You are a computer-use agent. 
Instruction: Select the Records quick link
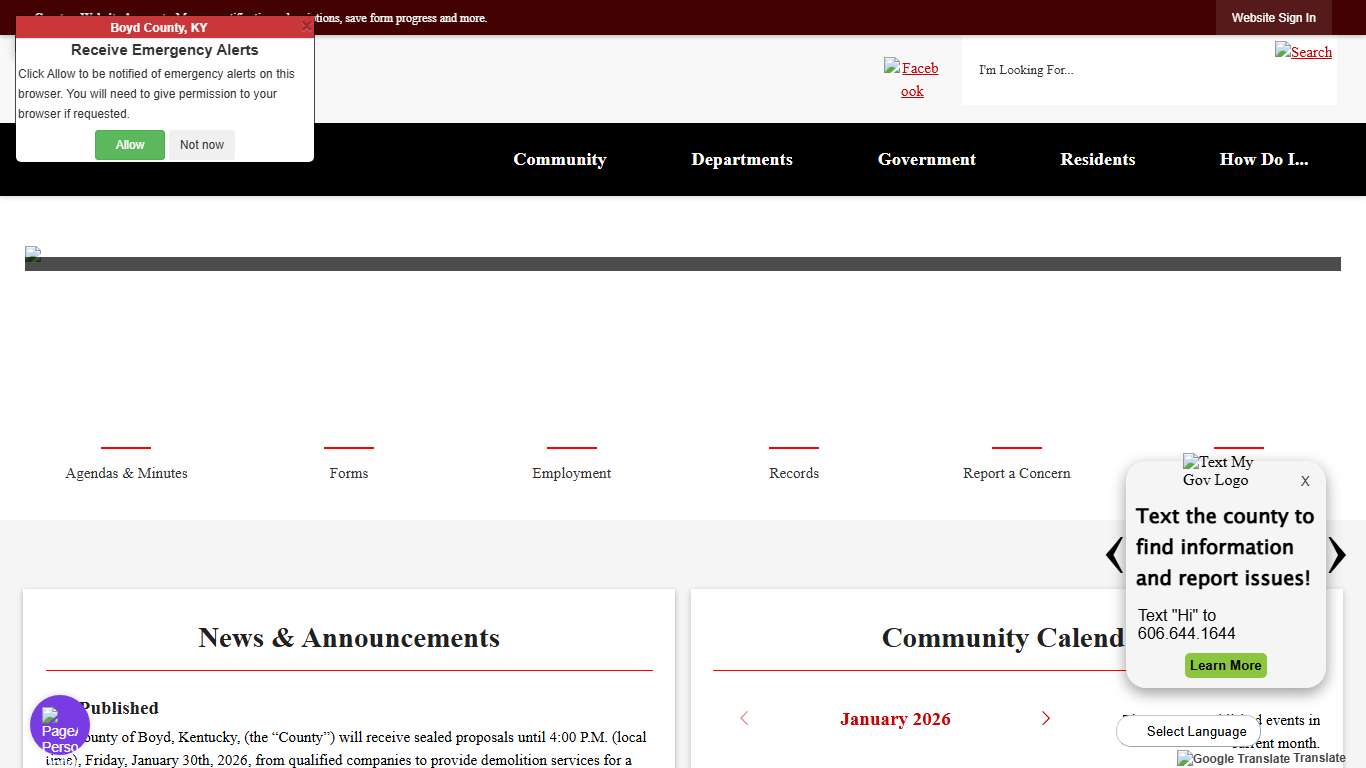point(793,473)
